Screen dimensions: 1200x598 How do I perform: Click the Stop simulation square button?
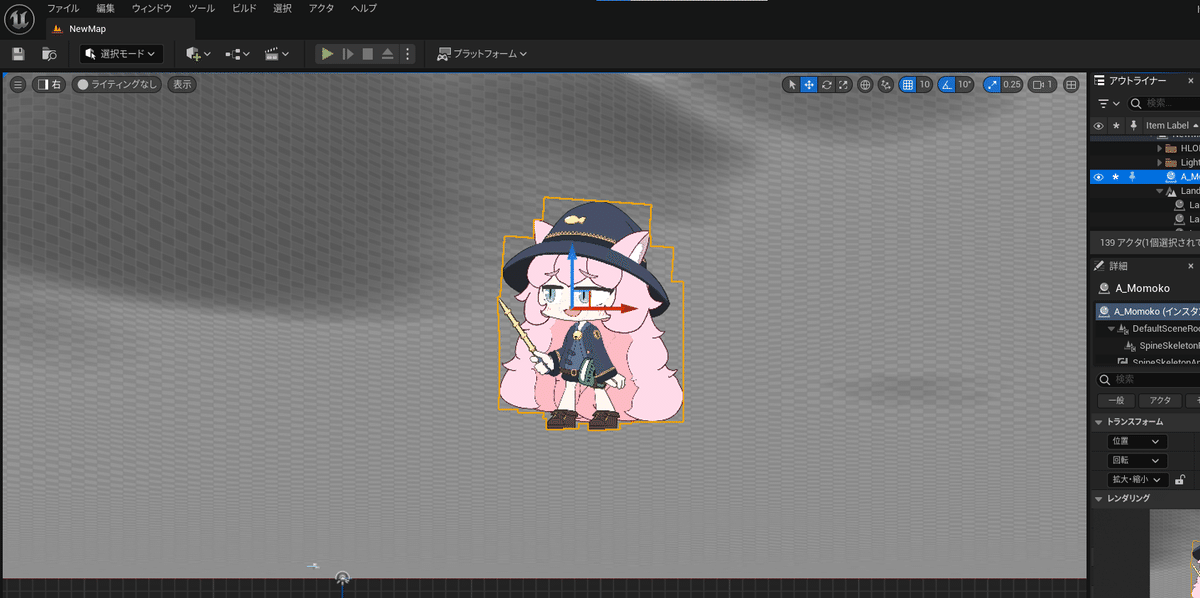pyautogui.click(x=368, y=54)
